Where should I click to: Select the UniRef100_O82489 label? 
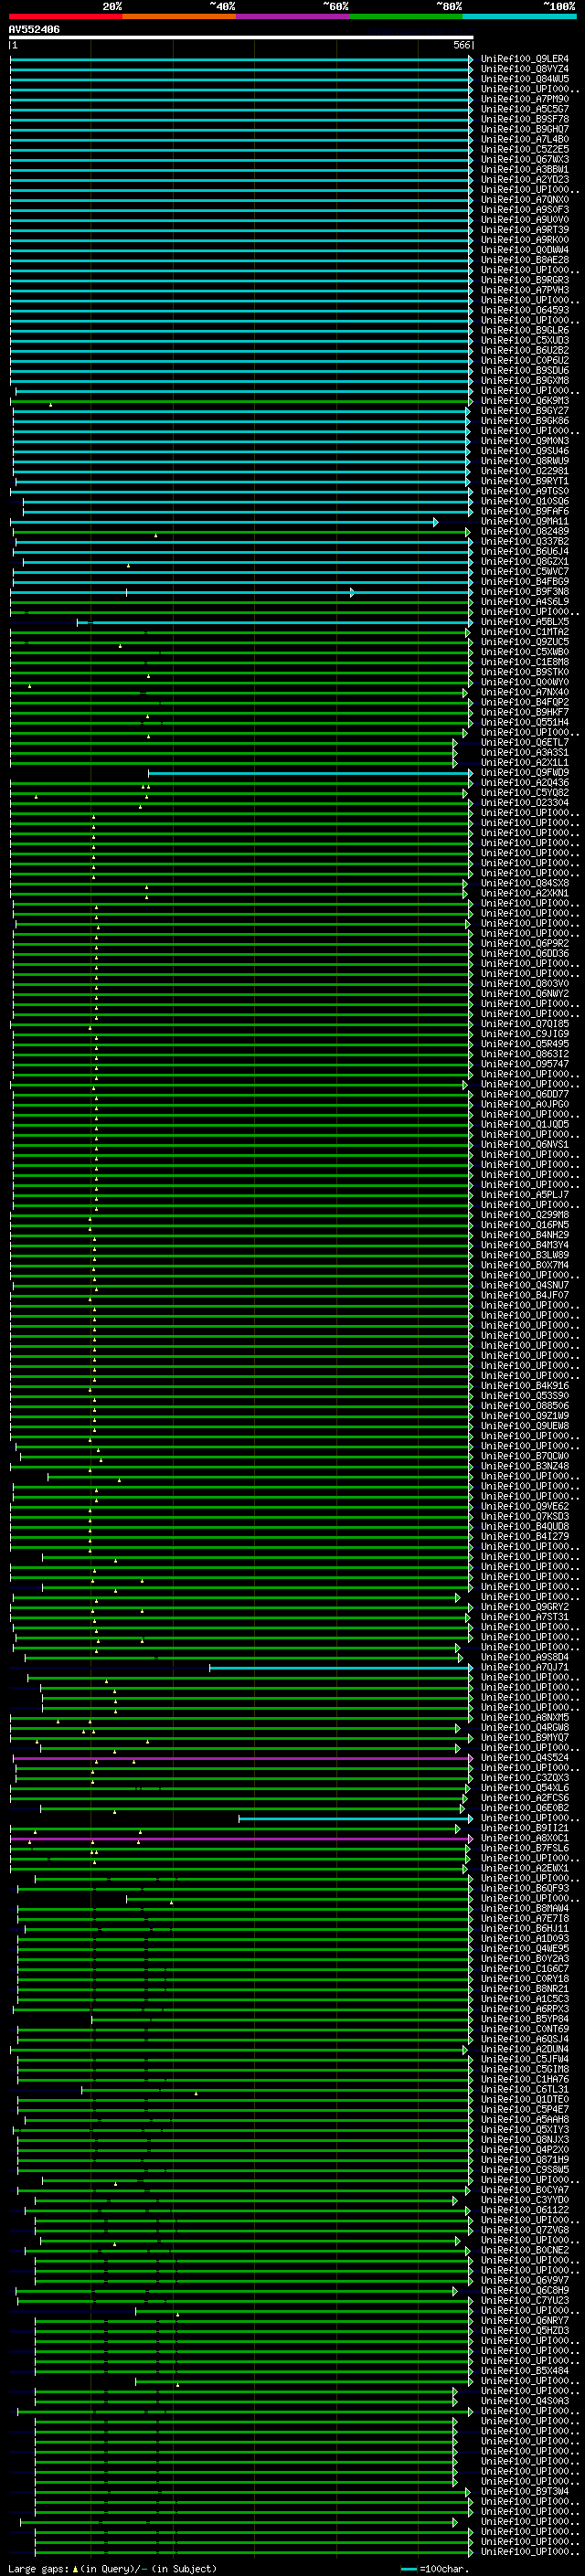click(x=525, y=531)
